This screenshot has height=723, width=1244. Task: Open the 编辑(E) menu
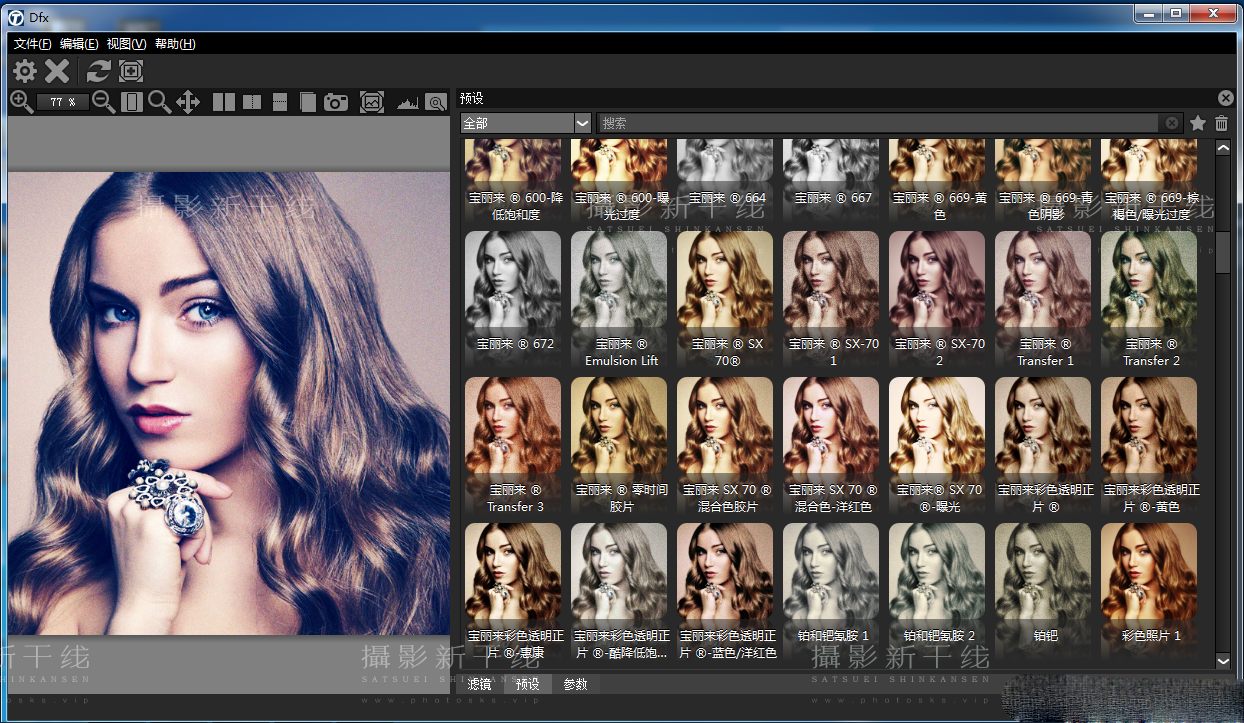(x=79, y=44)
